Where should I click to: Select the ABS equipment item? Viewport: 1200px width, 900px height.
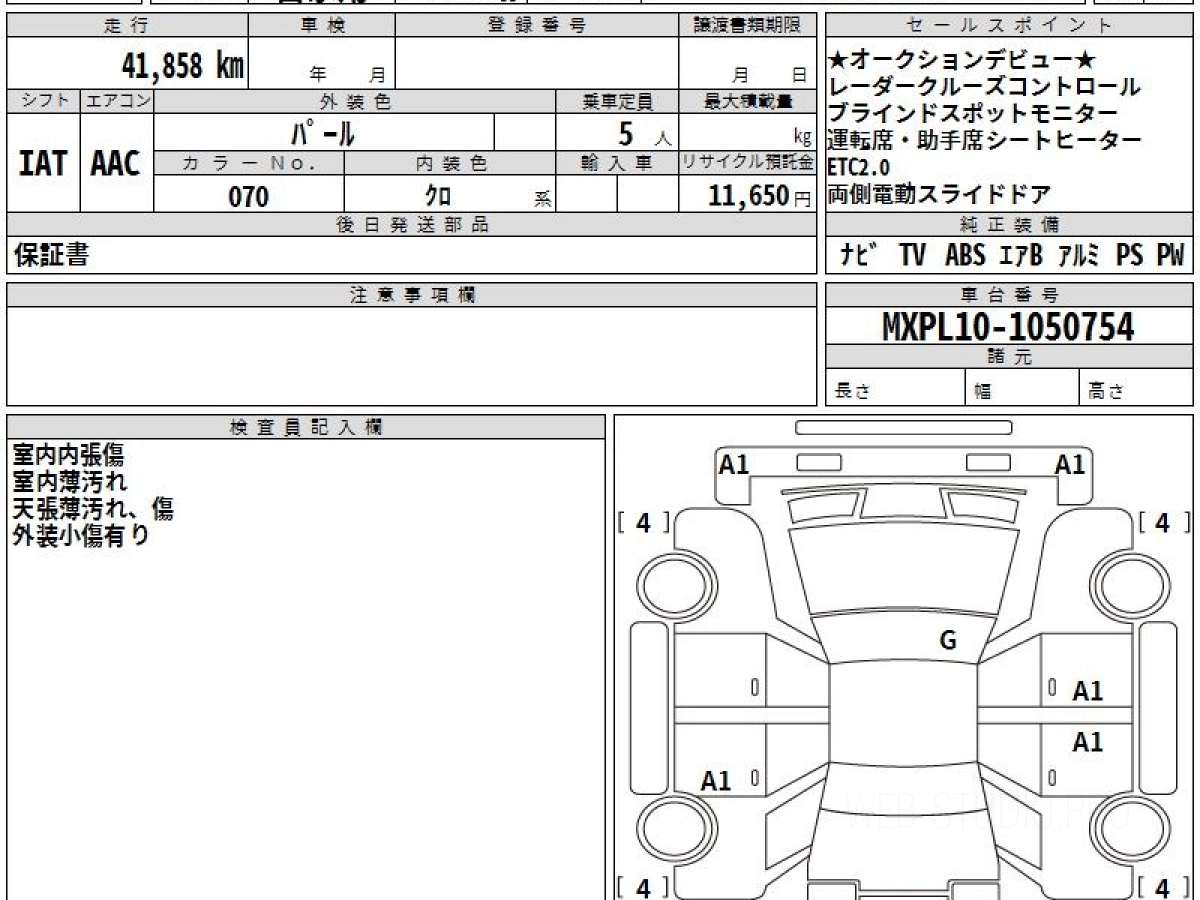[x=965, y=256]
